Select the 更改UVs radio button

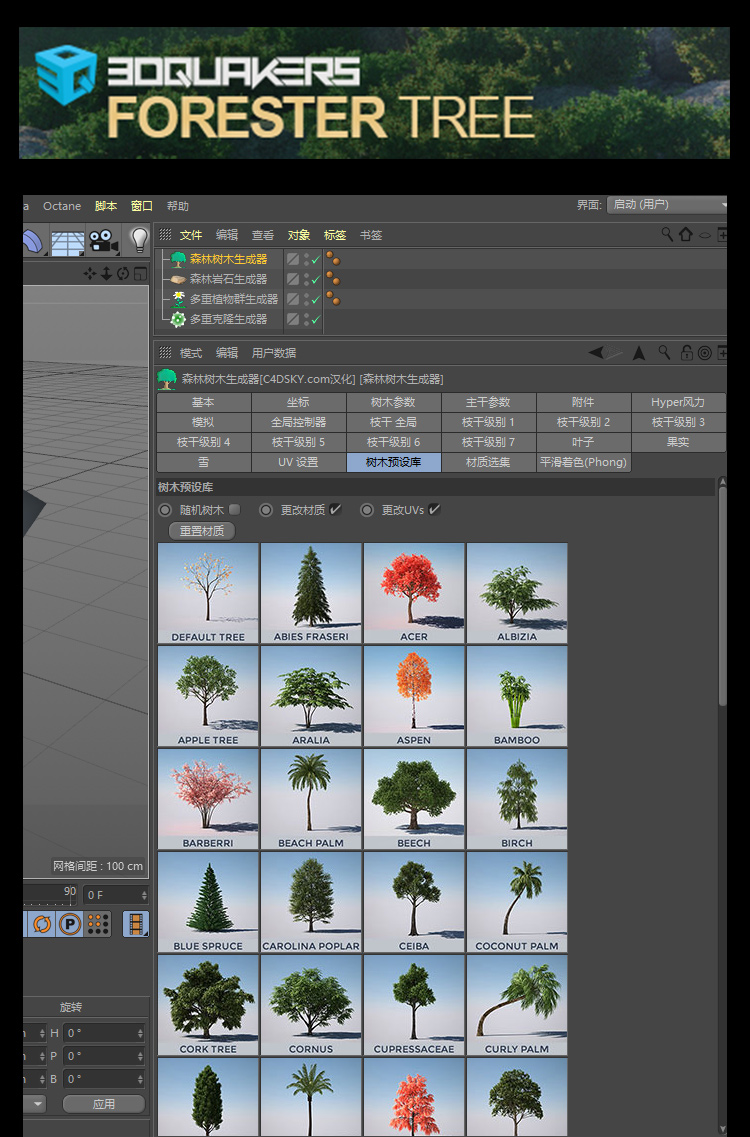click(367, 510)
